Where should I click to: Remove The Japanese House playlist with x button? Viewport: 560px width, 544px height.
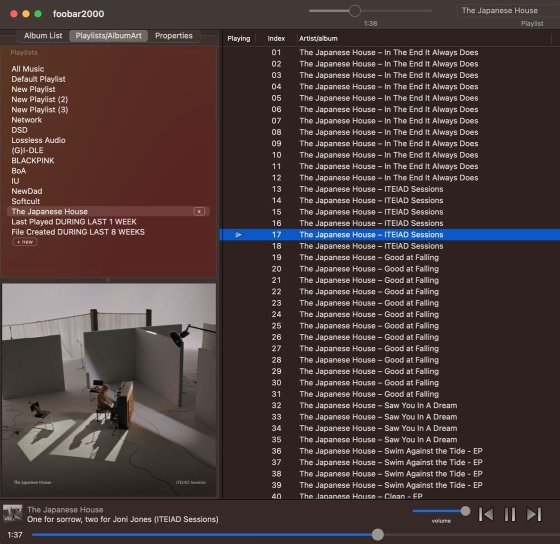[199, 211]
